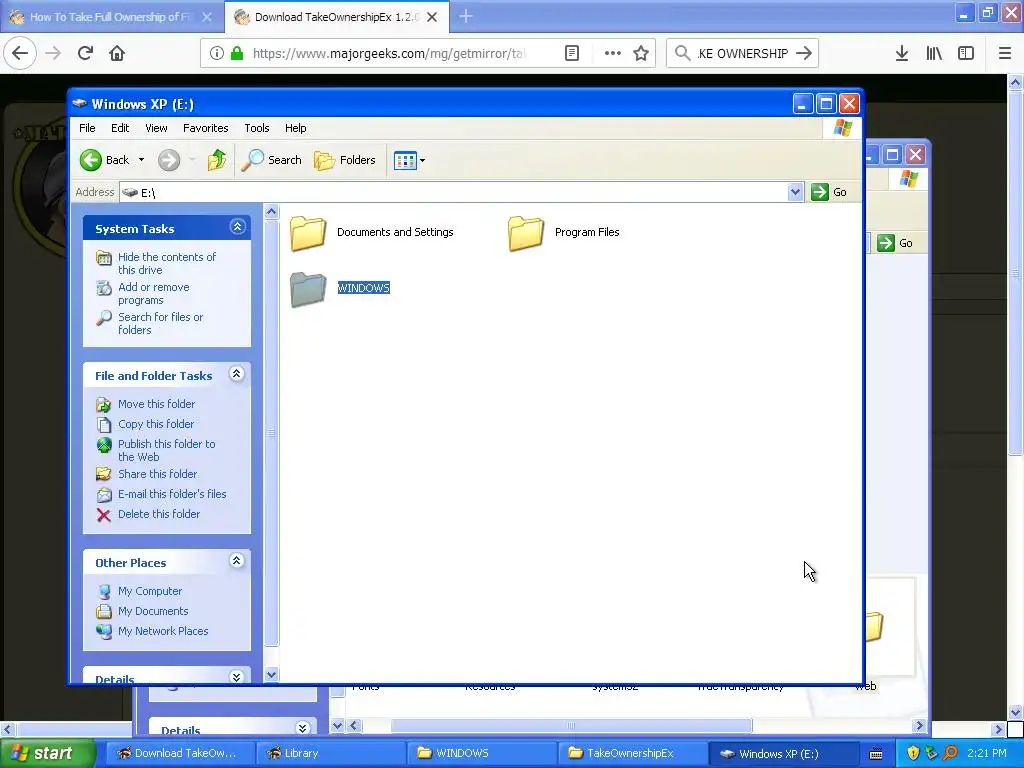Screen dimensions: 1024x768
Task: Click Publish this folder to the Web
Action: [167, 450]
